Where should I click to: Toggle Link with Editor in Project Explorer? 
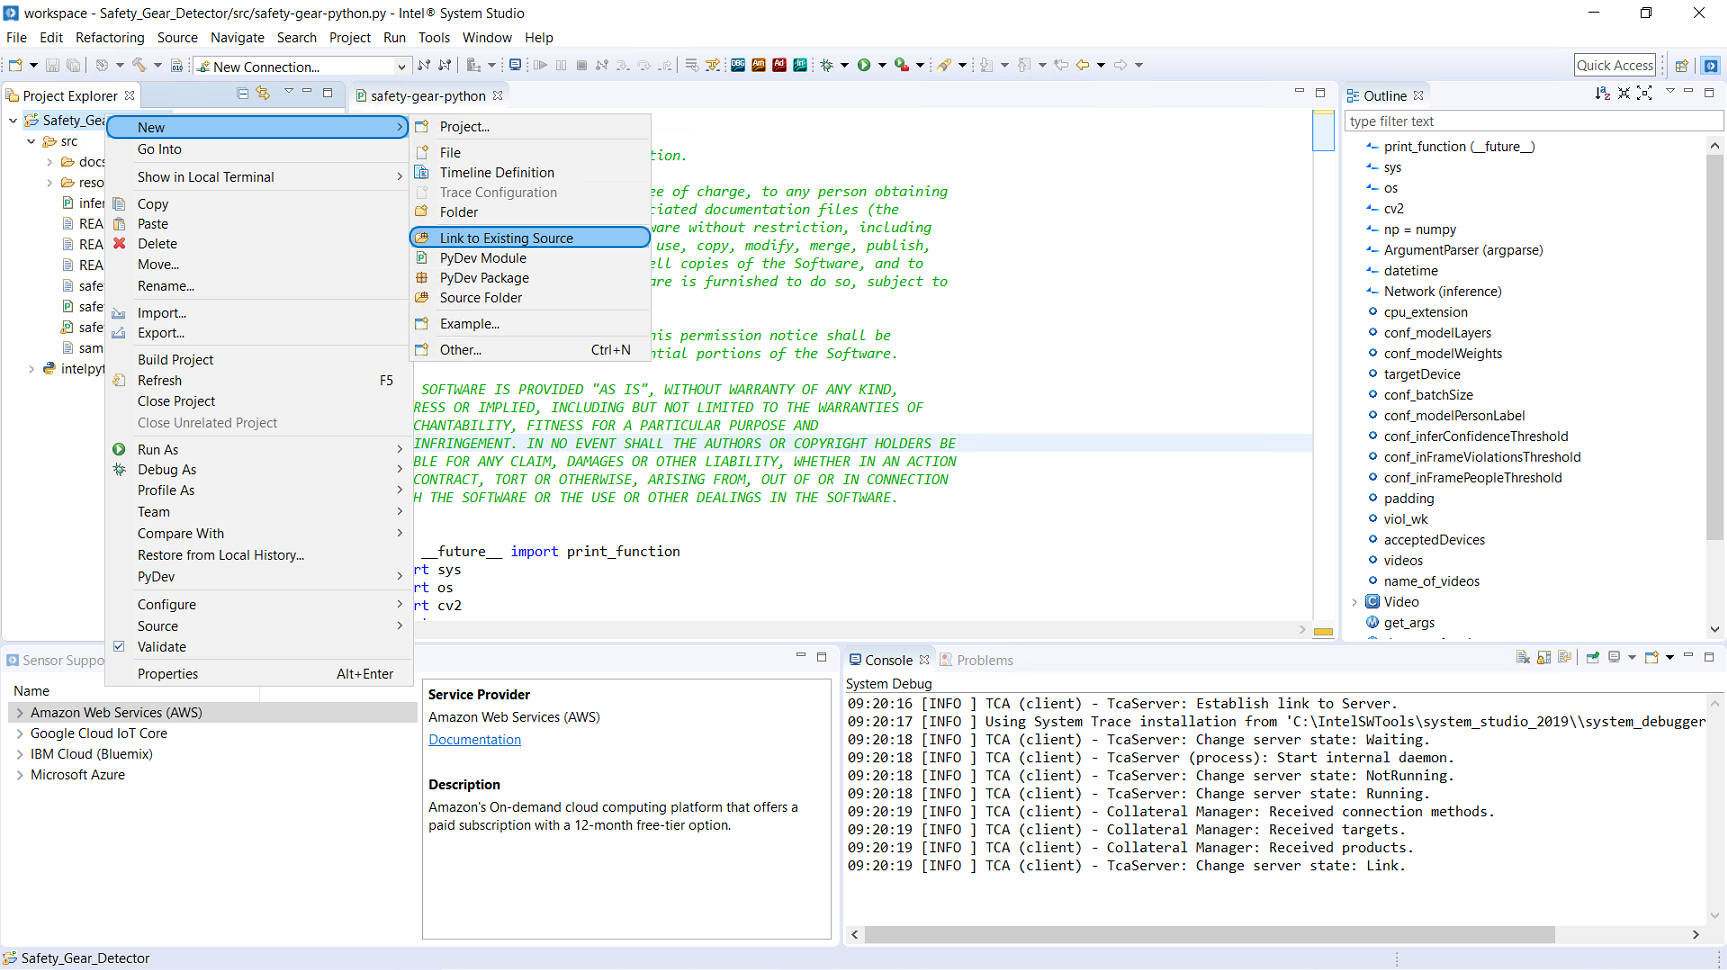(263, 93)
